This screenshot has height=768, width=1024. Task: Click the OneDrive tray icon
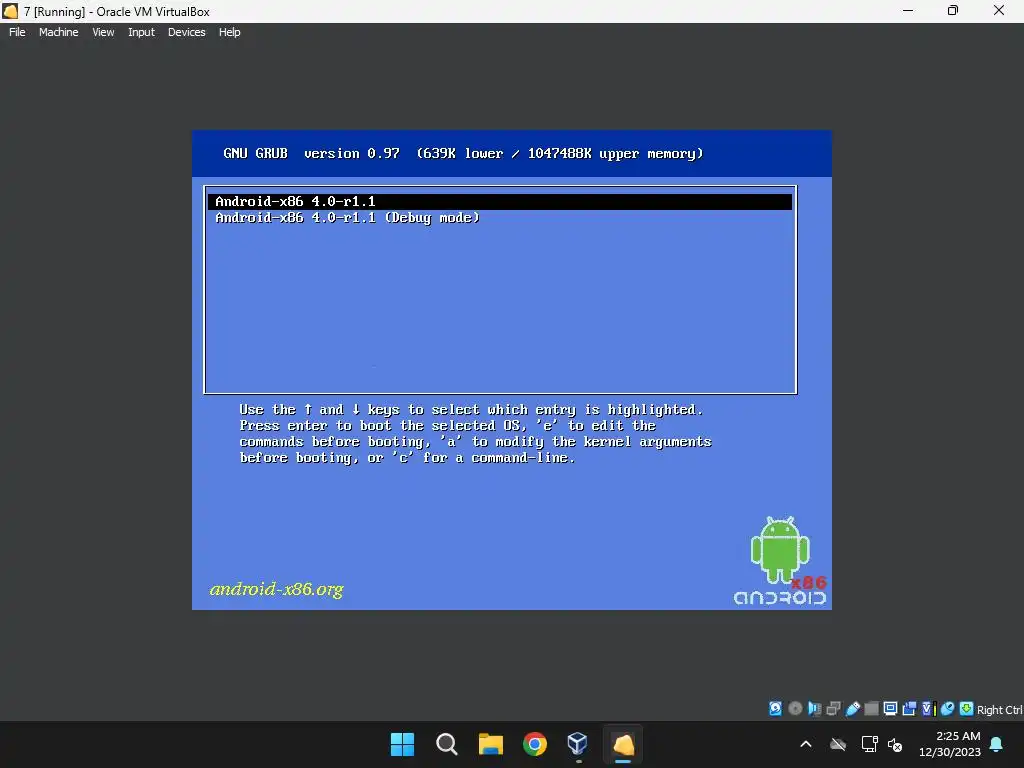(838, 744)
